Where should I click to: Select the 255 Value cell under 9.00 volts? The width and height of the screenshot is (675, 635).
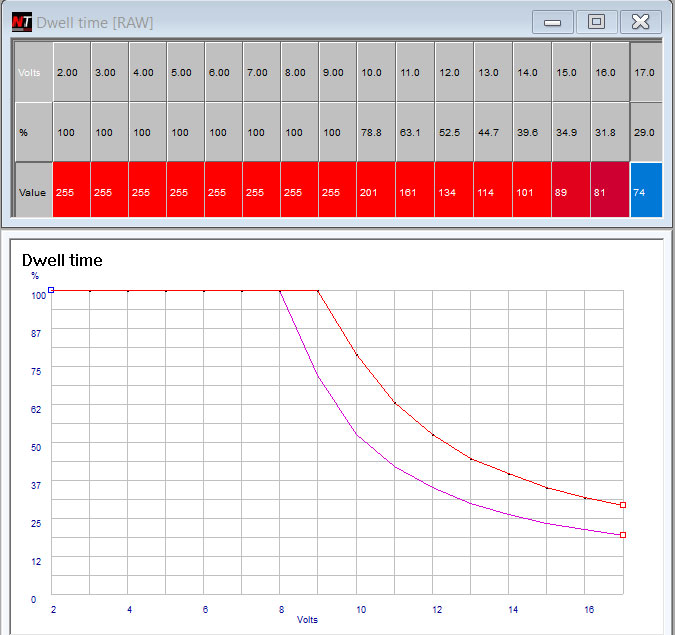(x=338, y=192)
